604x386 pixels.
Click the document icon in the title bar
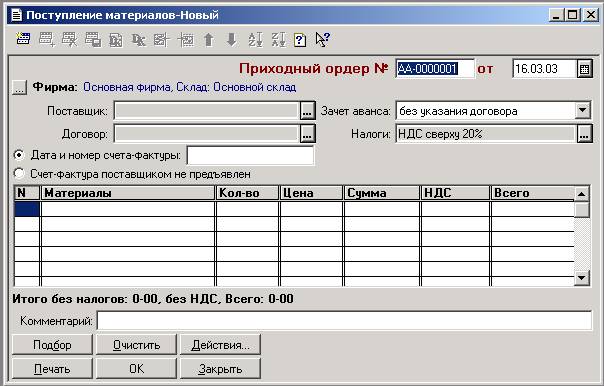16,15
